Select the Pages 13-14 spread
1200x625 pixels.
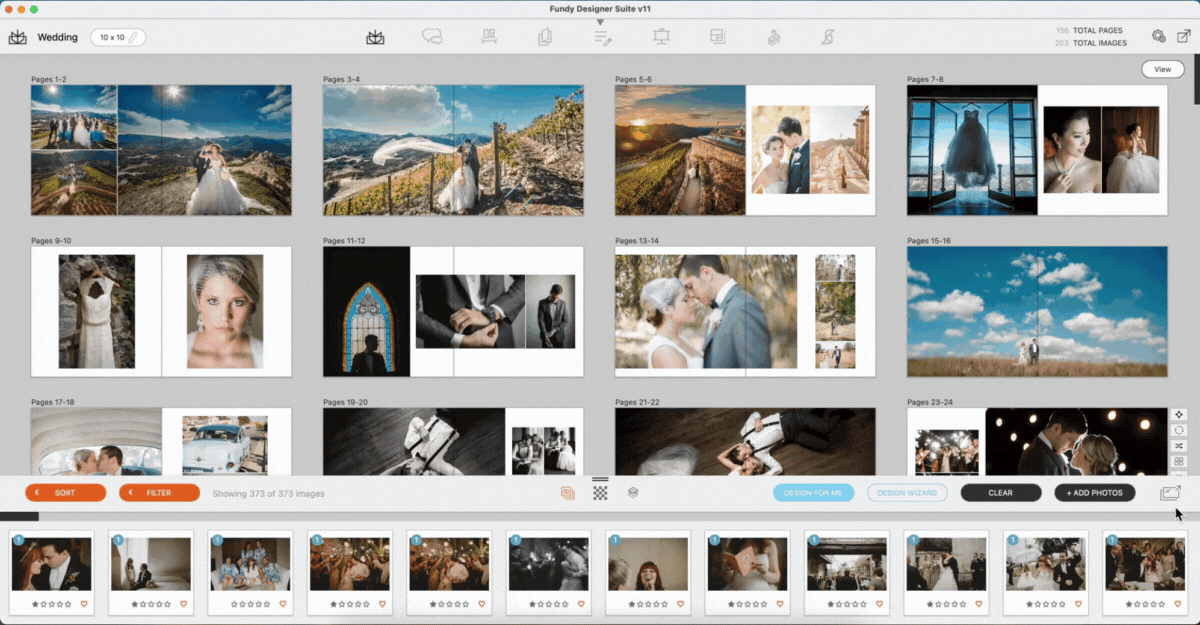click(x=745, y=311)
